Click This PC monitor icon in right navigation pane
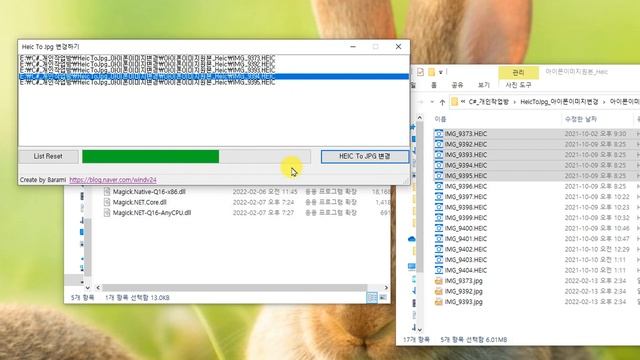The width and height of the screenshot is (640, 360). [x=412, y=267]
